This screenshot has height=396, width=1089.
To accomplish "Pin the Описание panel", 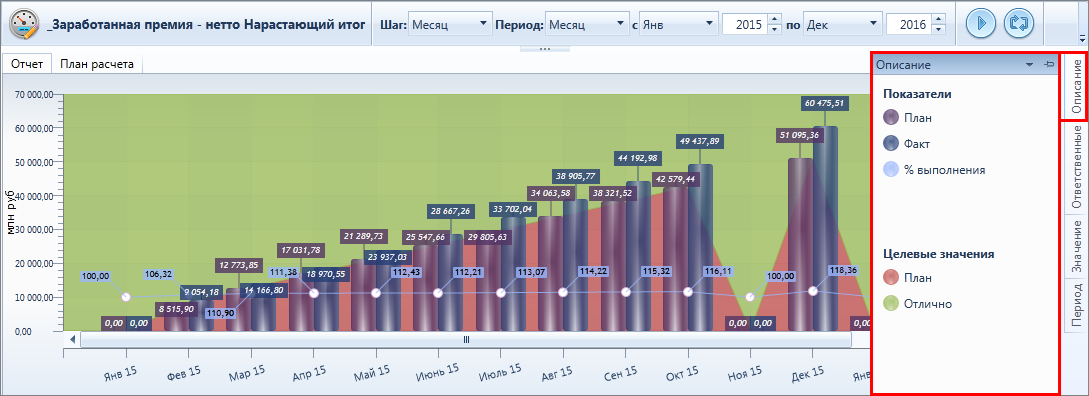I will (x=1049, y=64).
